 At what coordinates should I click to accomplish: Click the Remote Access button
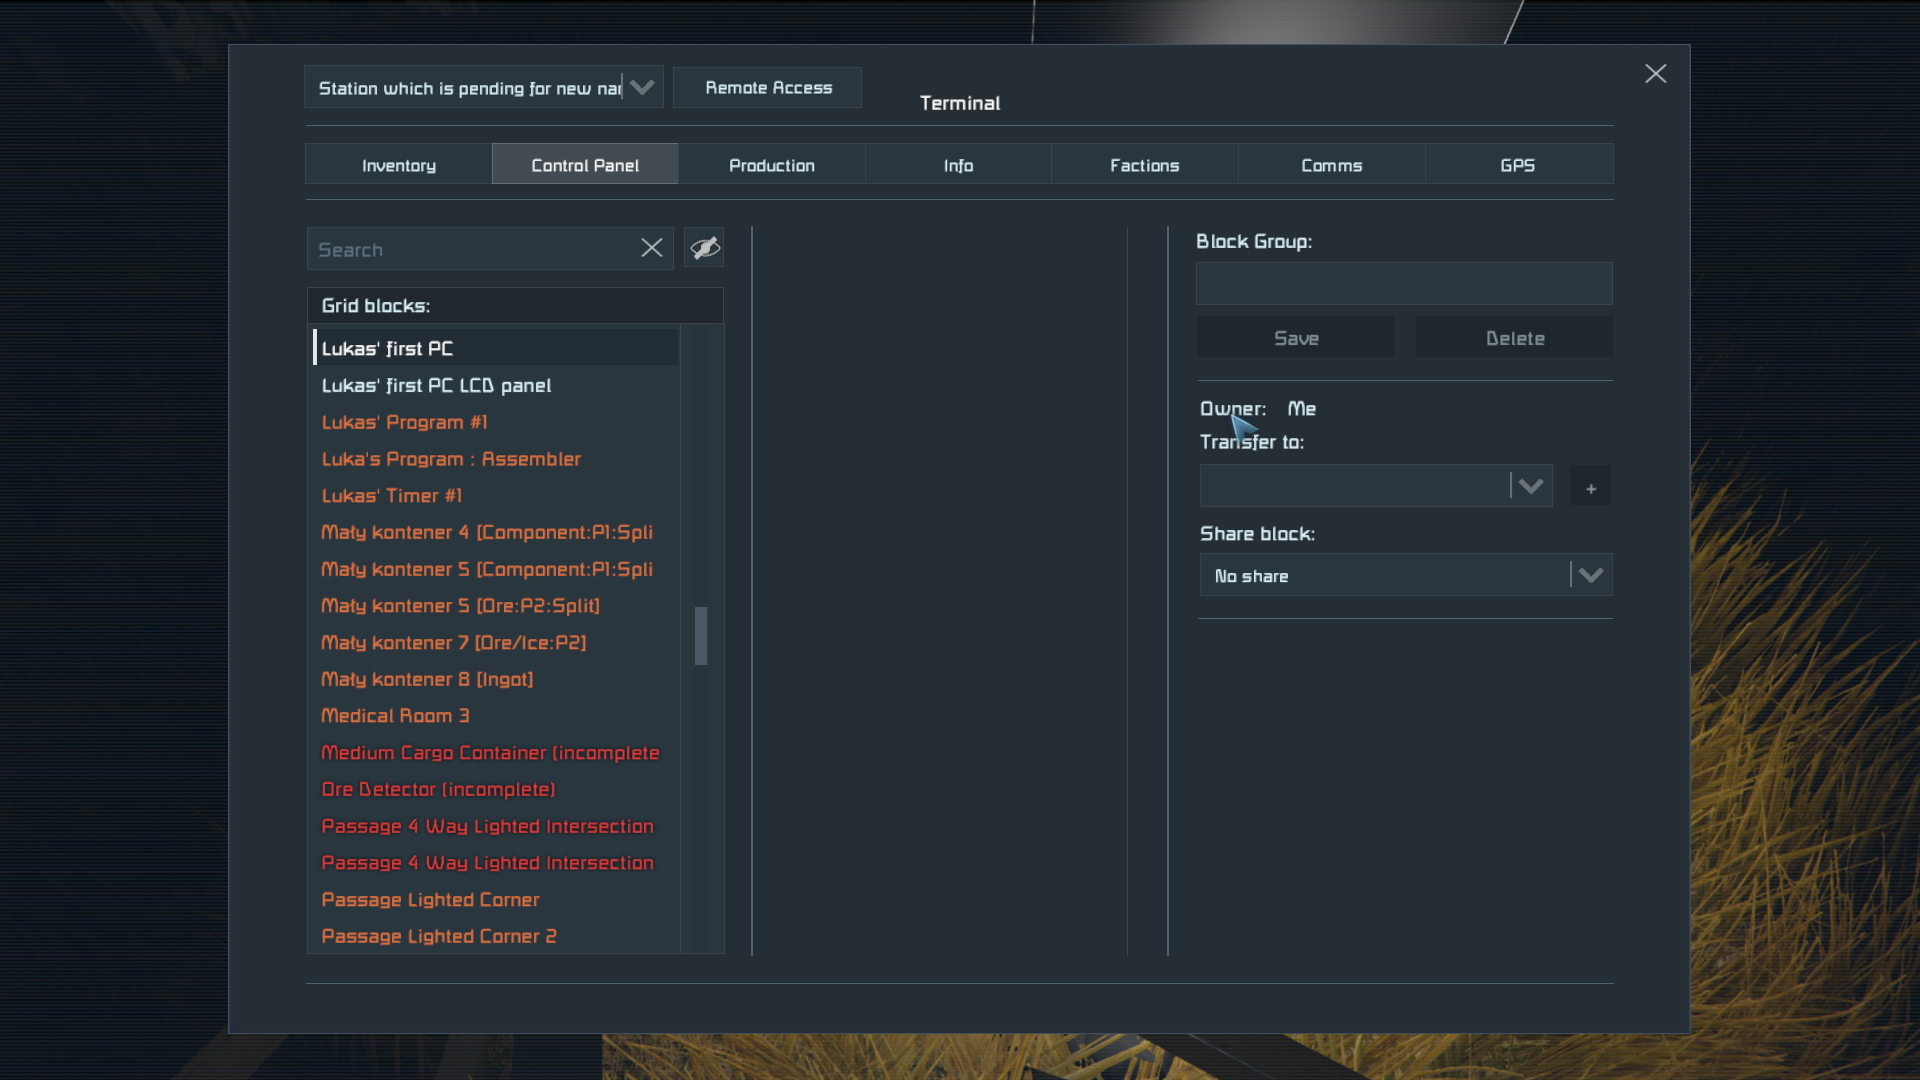pyautogui.click(x=768, y=88)
